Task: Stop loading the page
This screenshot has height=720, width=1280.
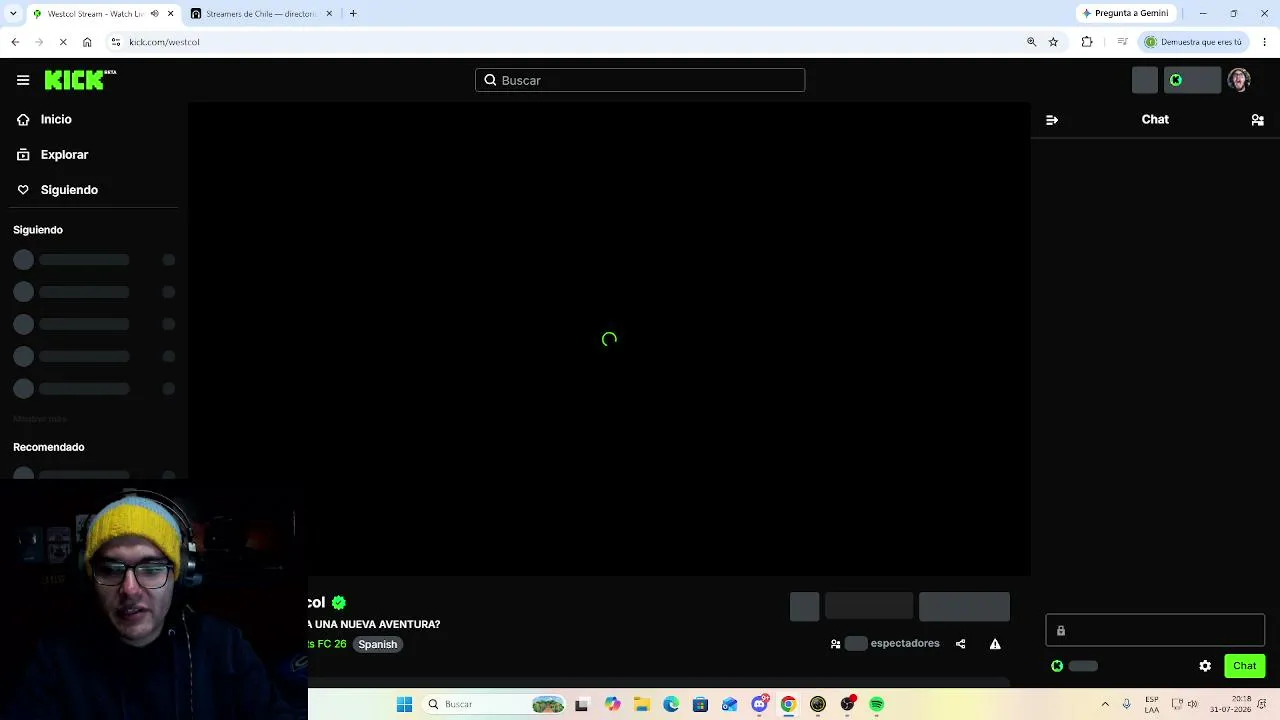Action: [63, 42]
